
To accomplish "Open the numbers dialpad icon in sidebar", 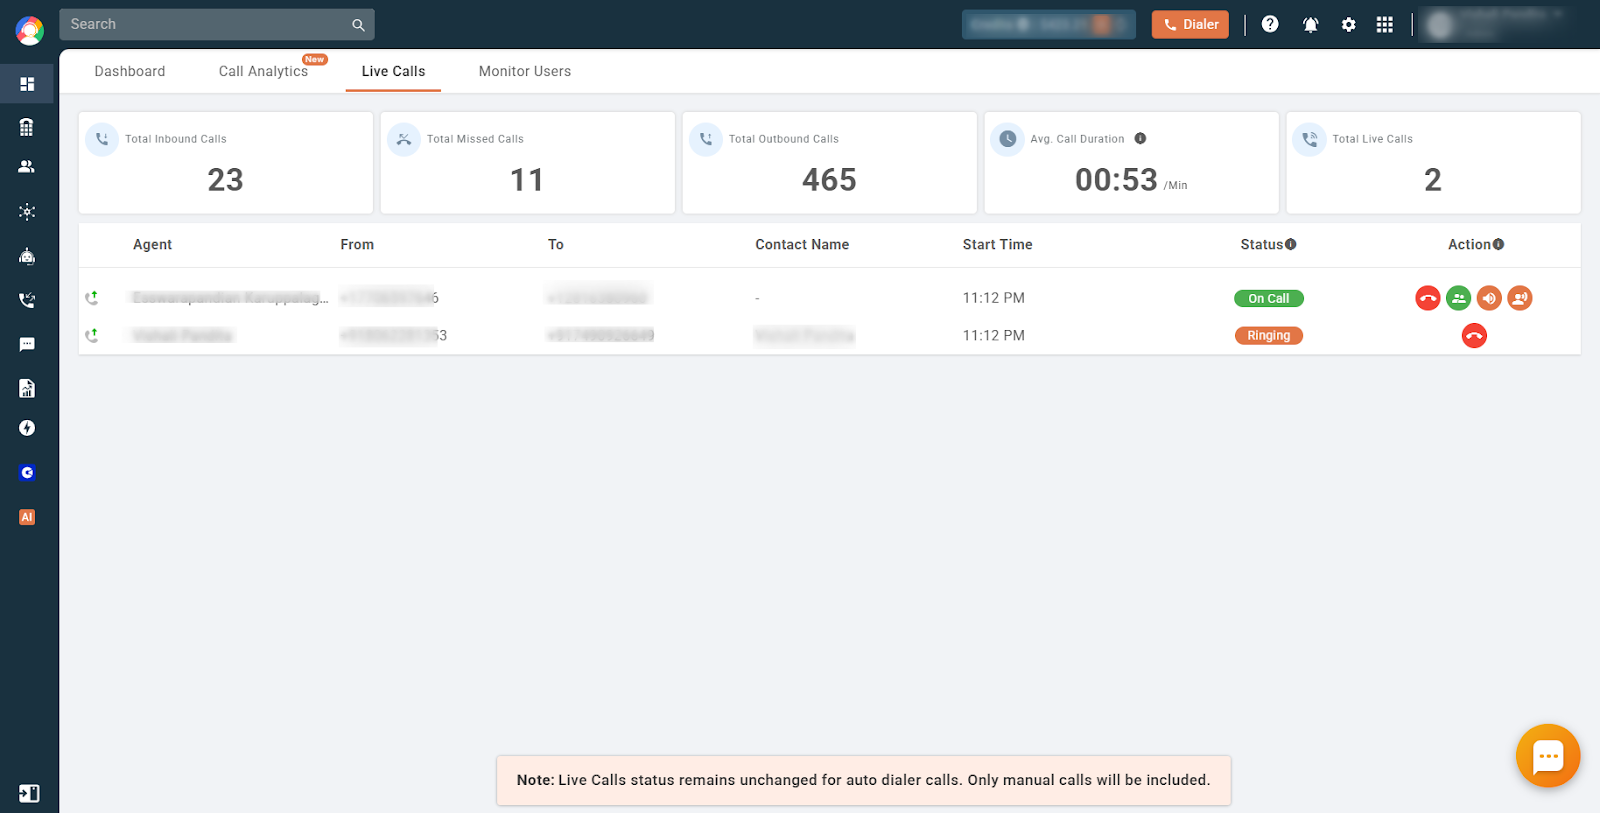I will coord(27,127).
